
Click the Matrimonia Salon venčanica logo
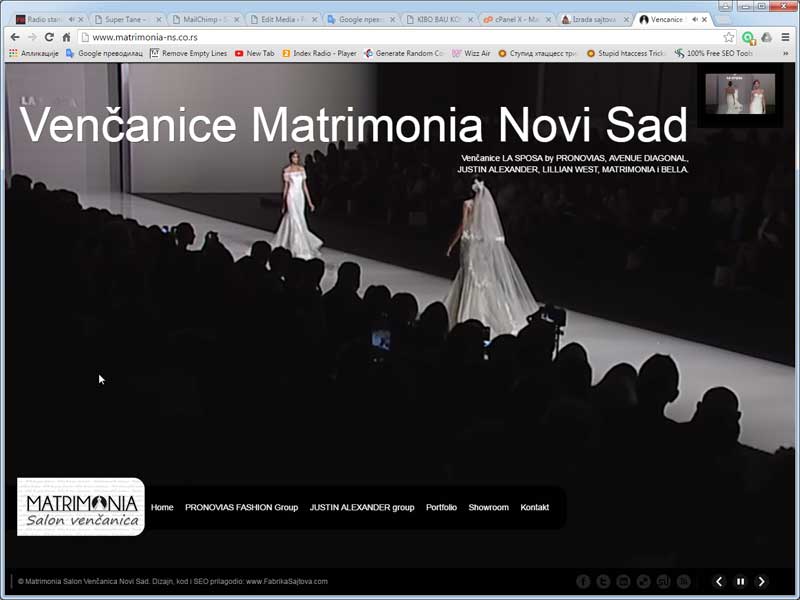81,507
